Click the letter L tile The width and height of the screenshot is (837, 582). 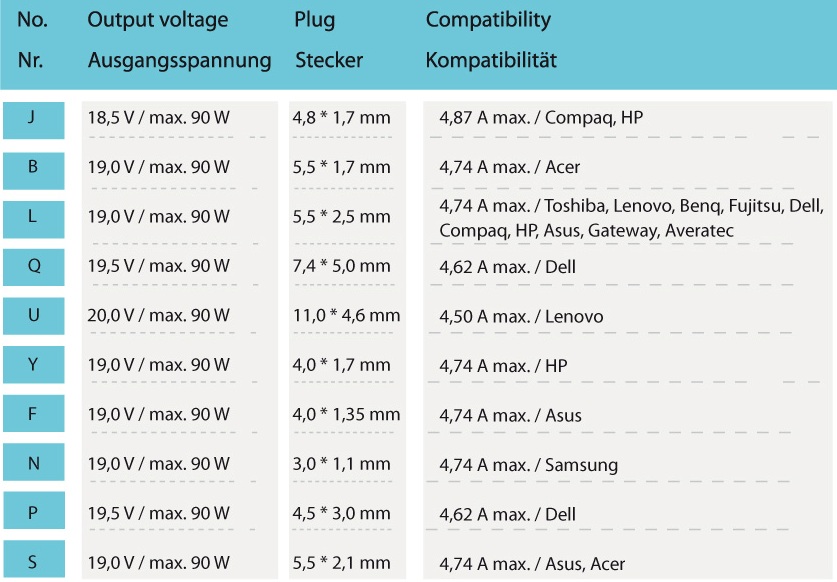pos(33,217)
